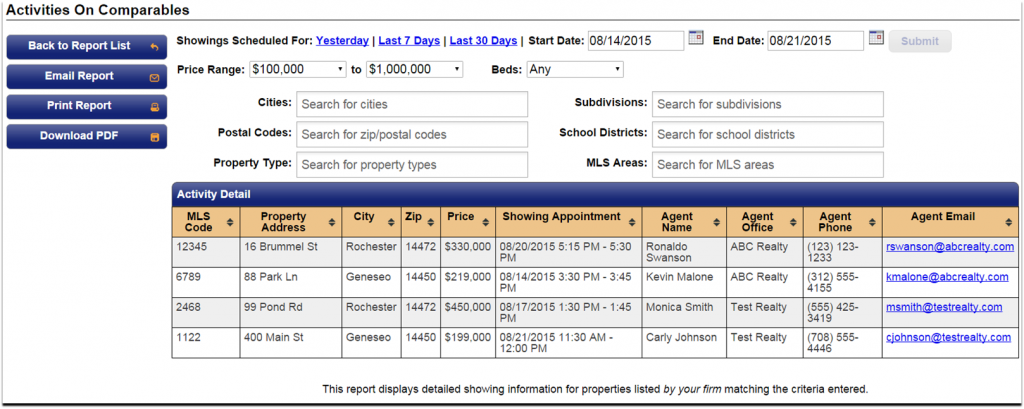Sort the table by Zip column
The width and height of the screenshot is (1024, 409).
pos(430,222)
